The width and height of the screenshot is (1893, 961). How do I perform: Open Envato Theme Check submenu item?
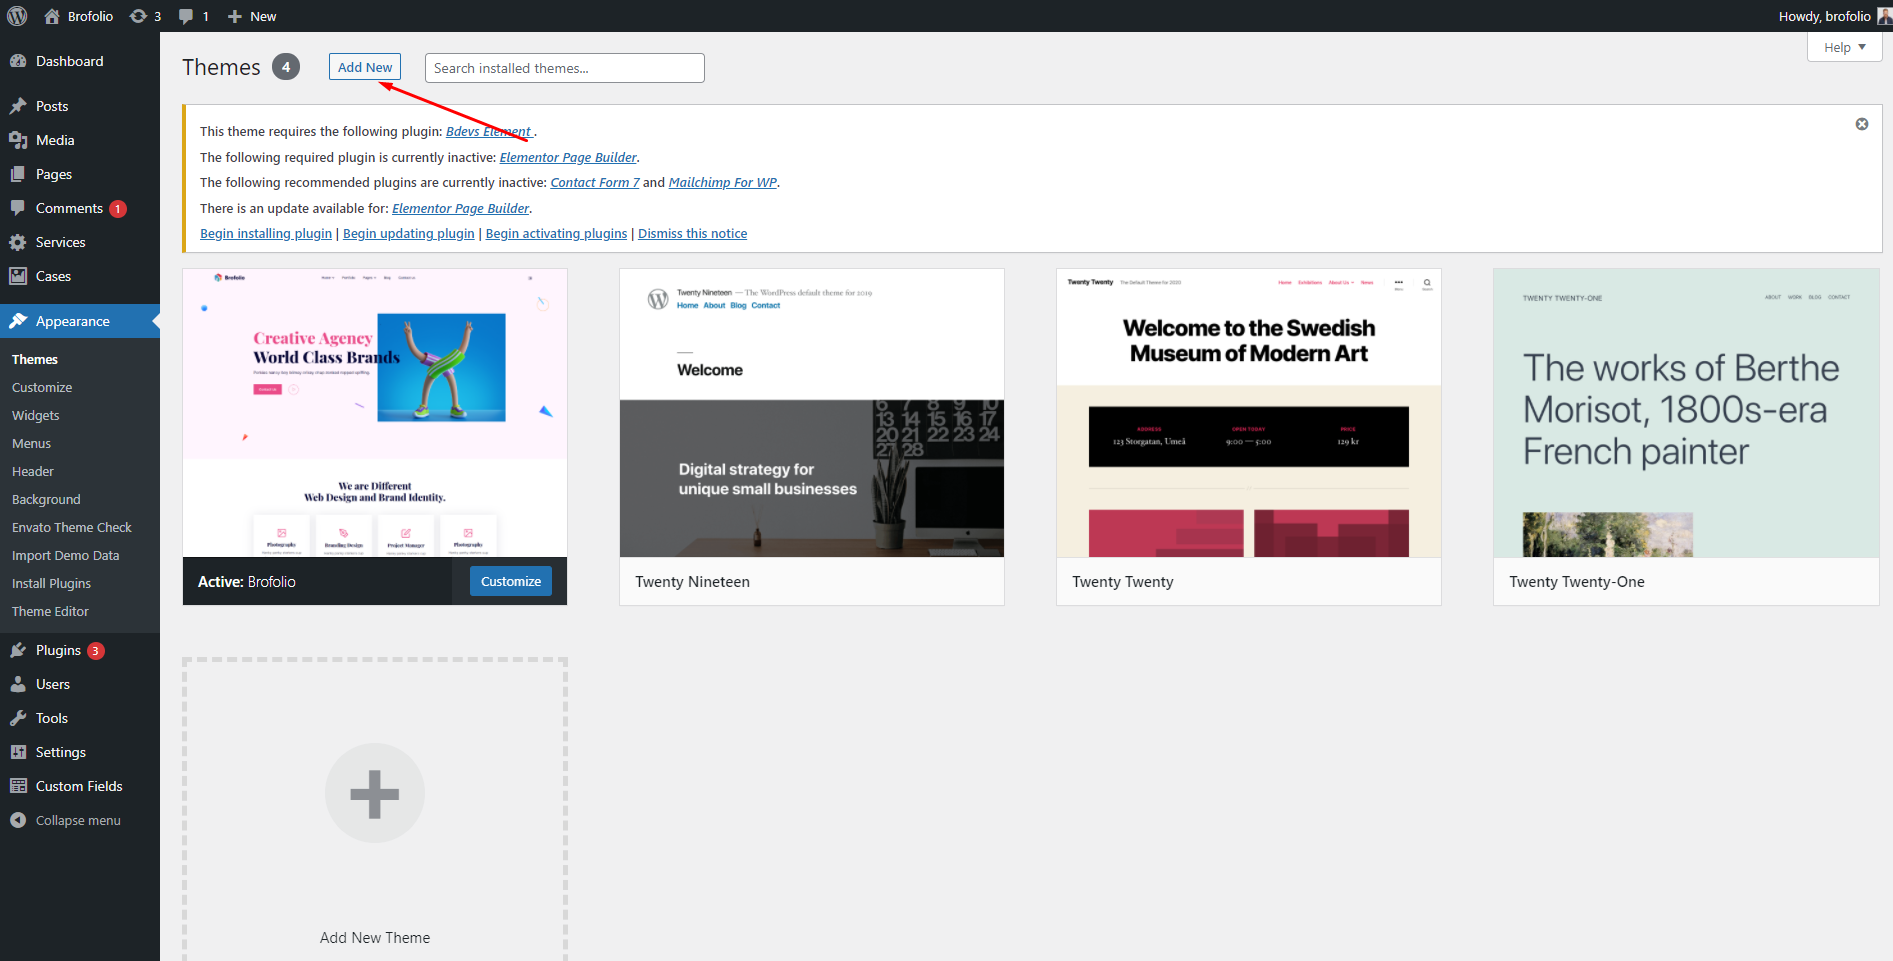(72, 527)
